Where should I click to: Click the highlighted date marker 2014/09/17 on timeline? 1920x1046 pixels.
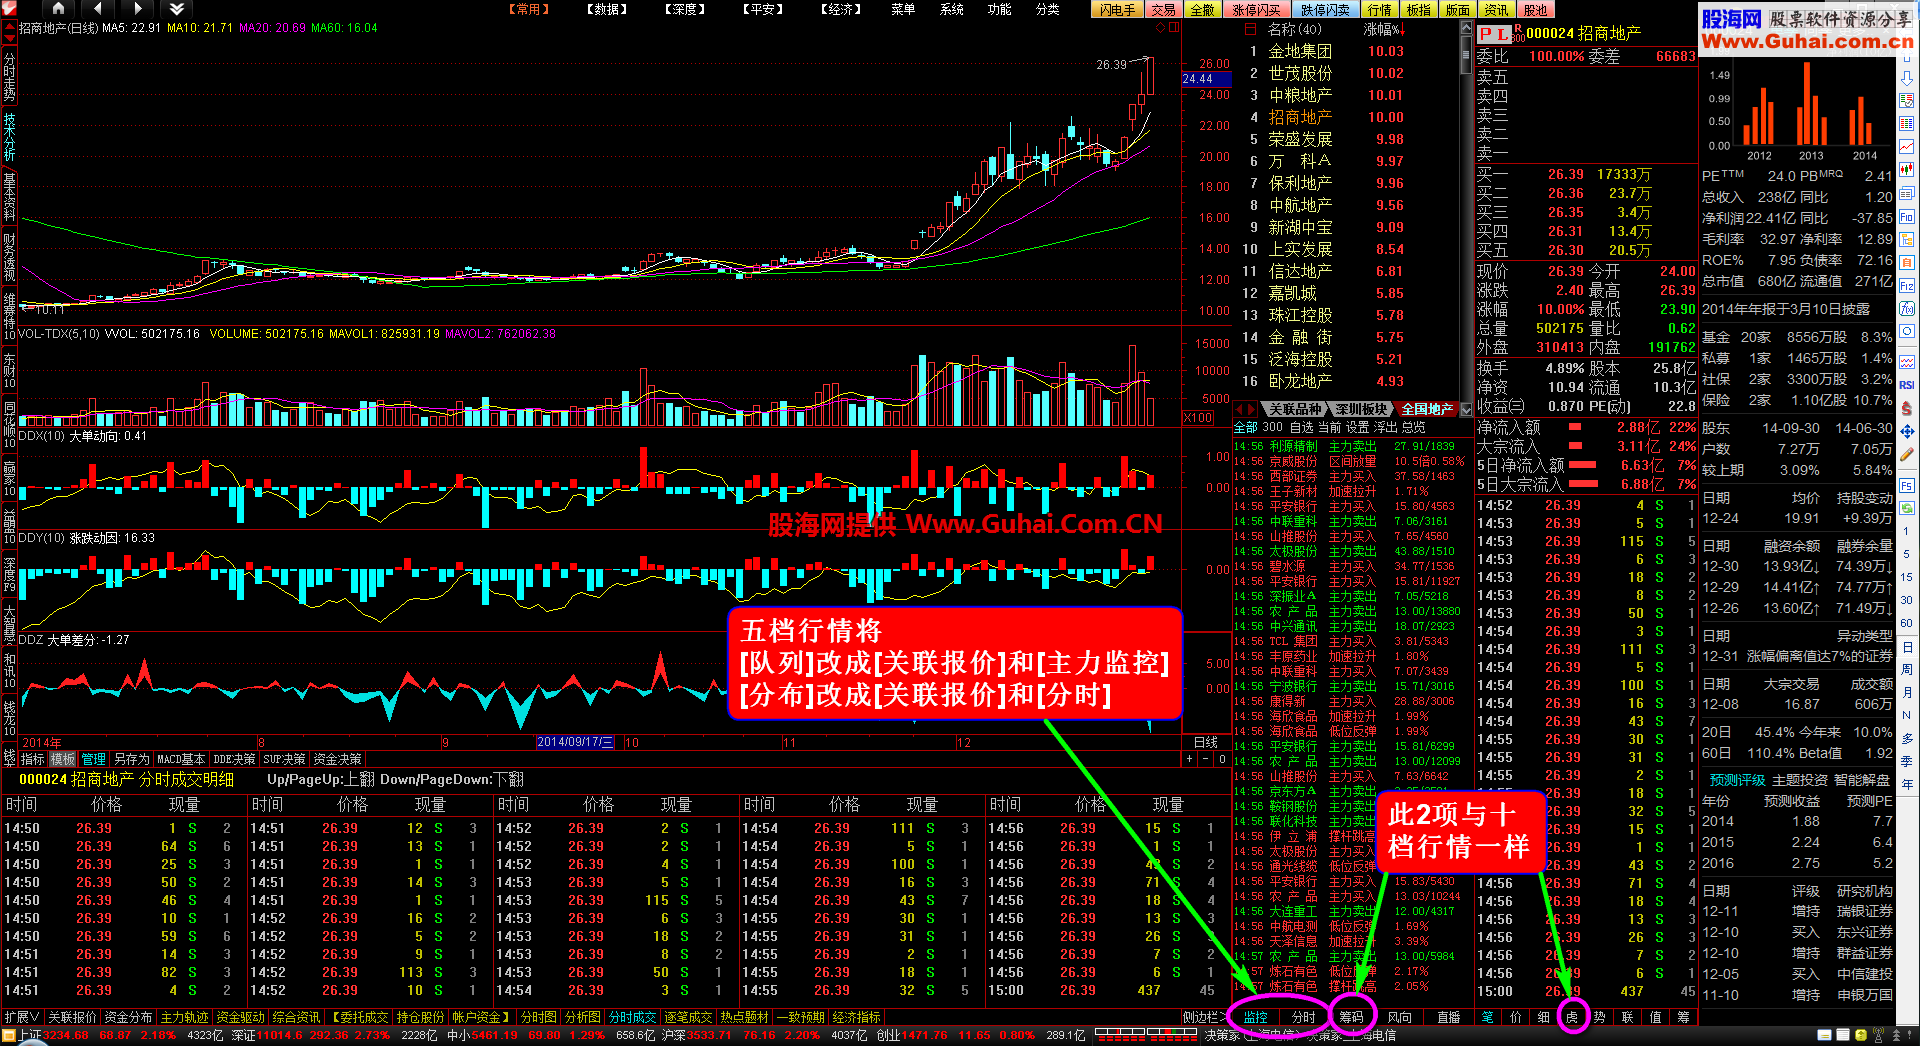coord(575,742)
